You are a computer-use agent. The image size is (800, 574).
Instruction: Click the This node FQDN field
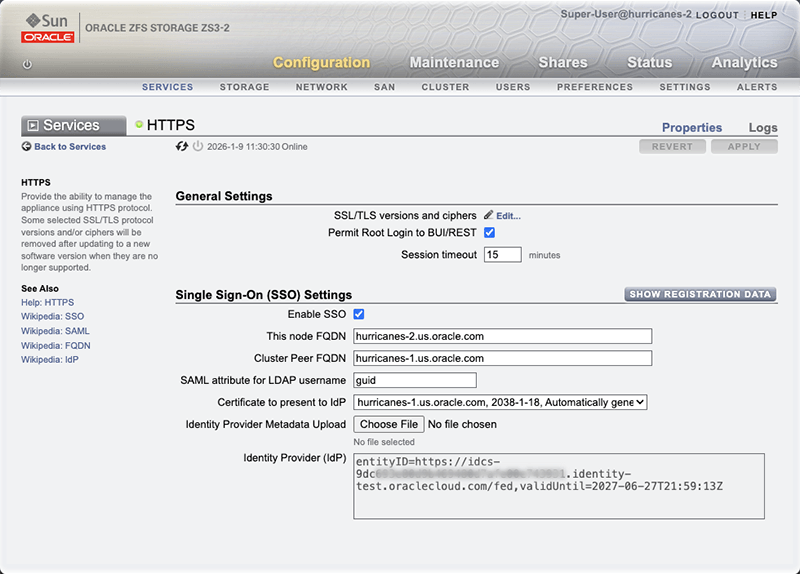(x=503, y=336)
